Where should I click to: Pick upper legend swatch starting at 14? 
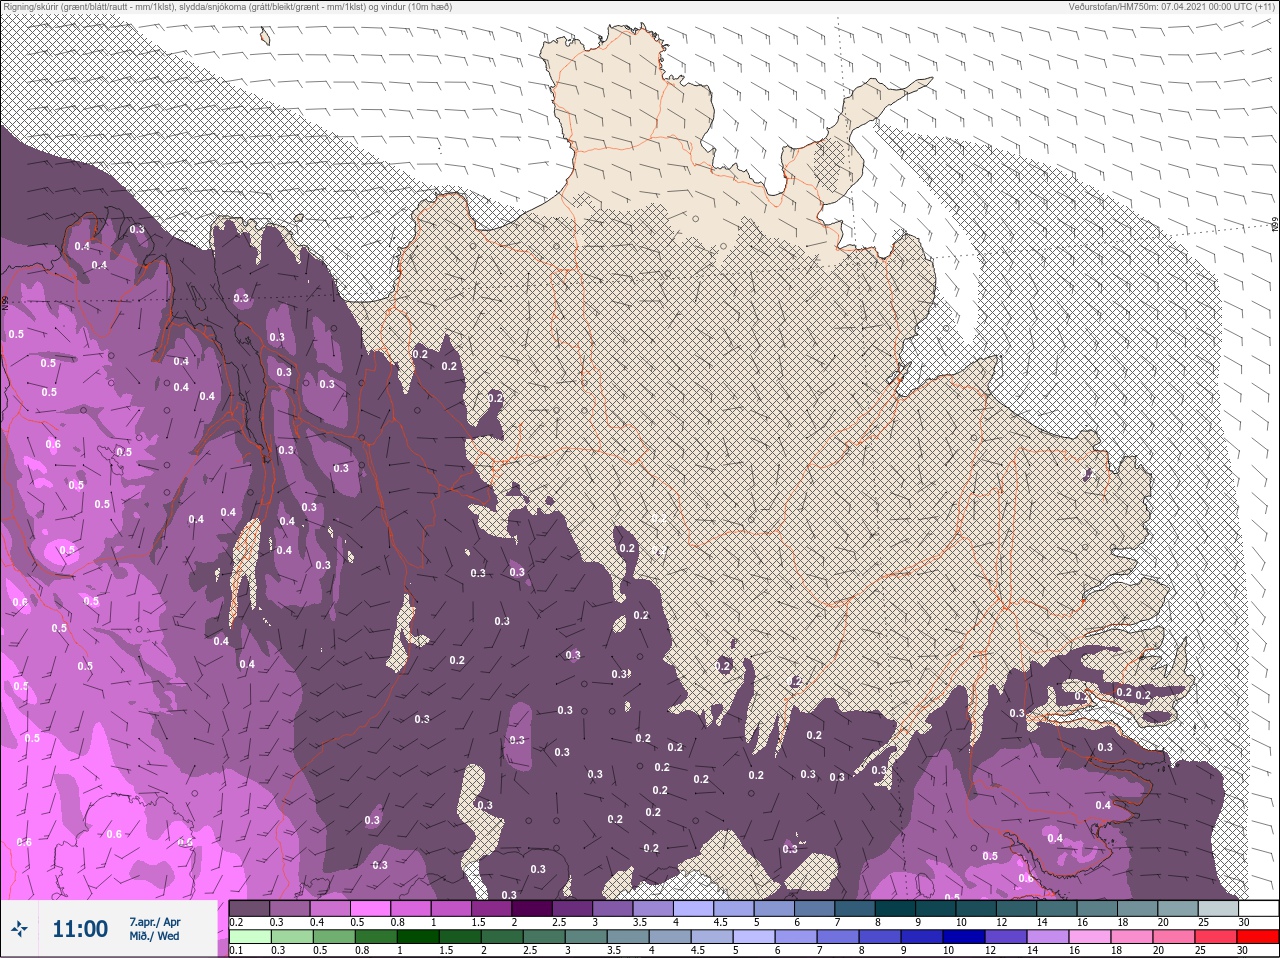point(1057,908)
